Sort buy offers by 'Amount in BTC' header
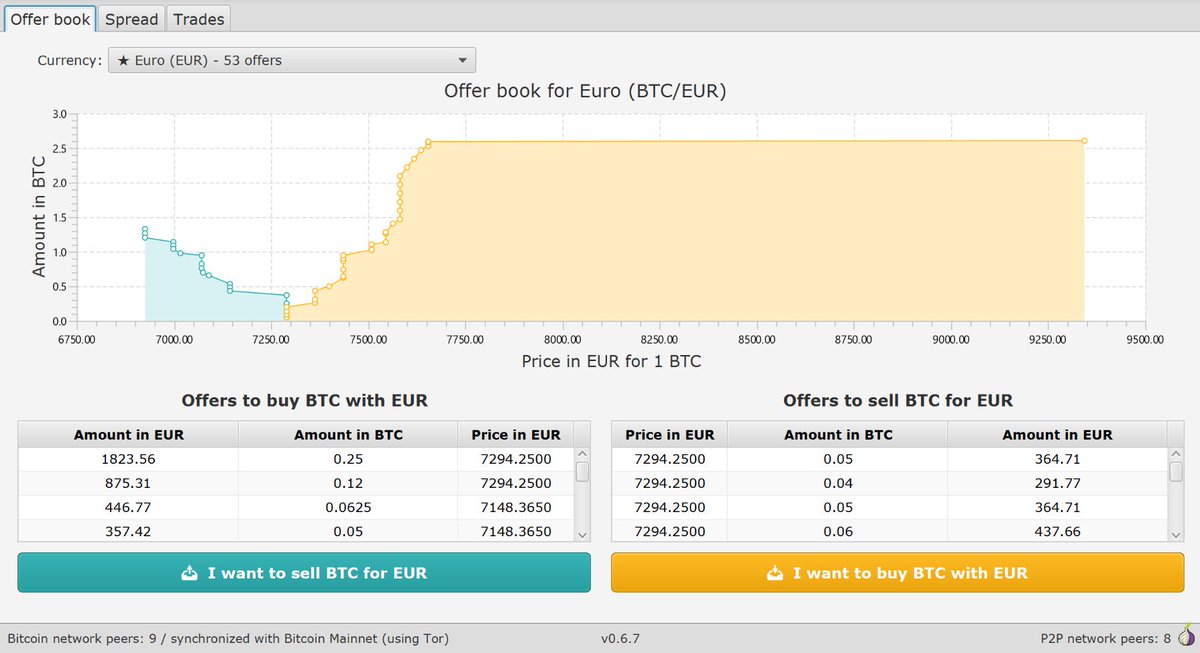 point(348,434)
